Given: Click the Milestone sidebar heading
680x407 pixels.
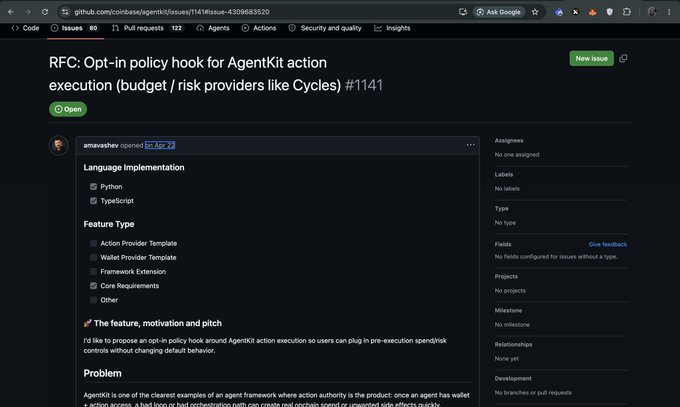Looking at the screenshot, I should coord(508,311).
